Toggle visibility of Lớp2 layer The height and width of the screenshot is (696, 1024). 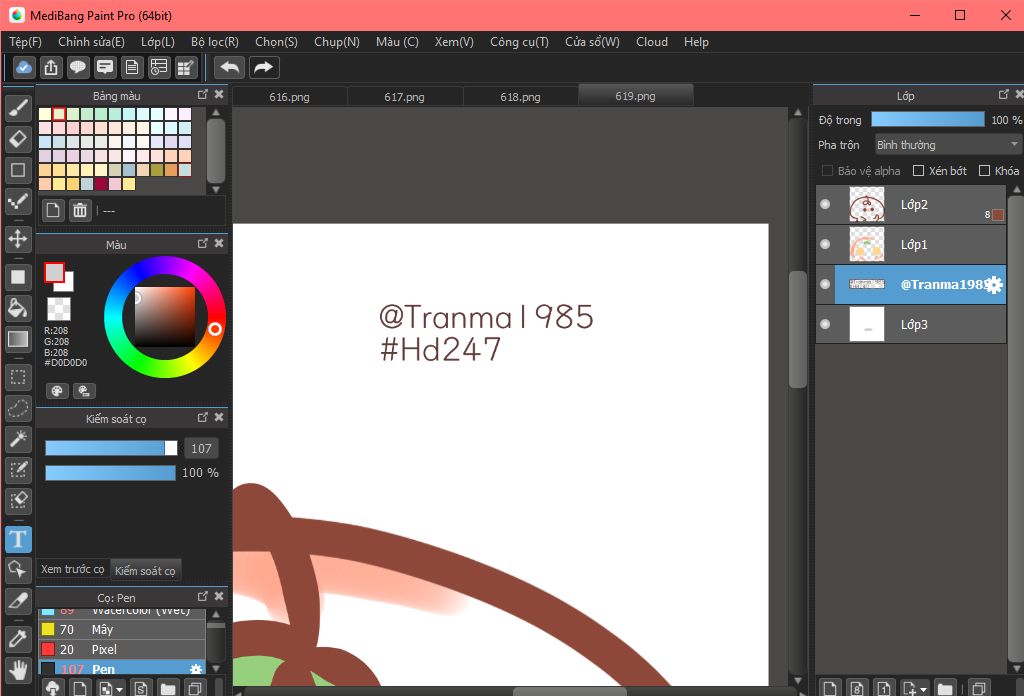point(825,204)
